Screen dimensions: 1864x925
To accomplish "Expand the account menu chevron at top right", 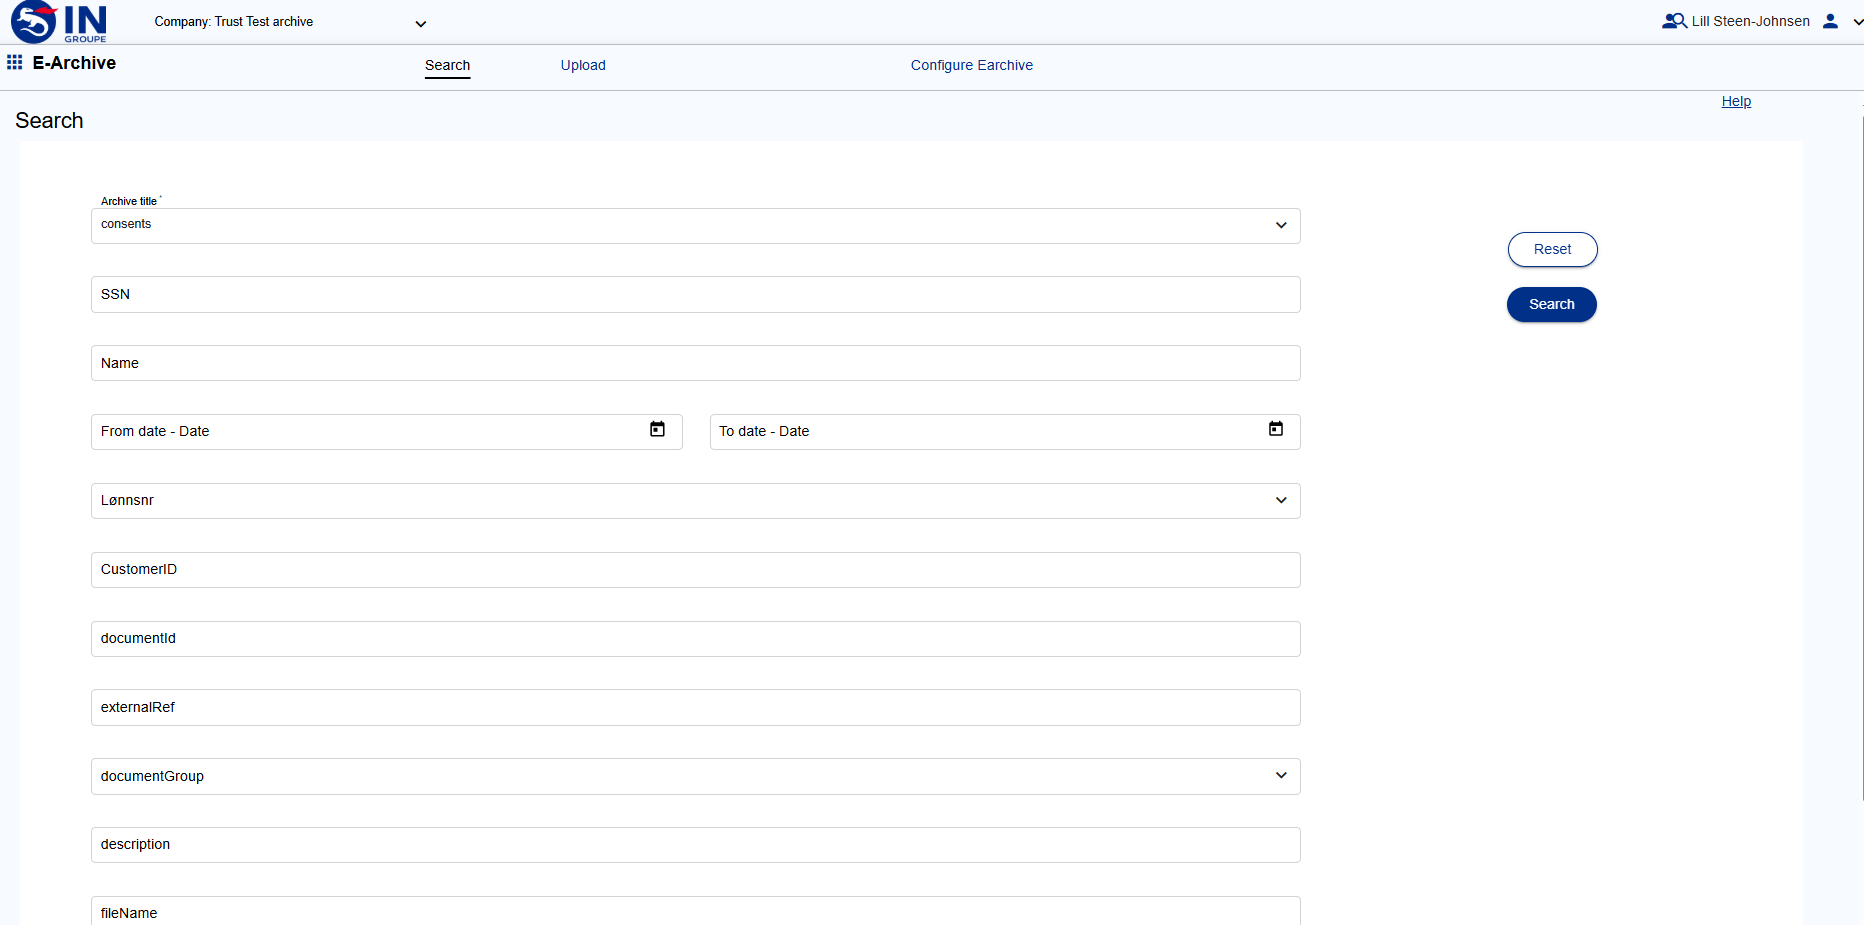I will point(1855,21).
